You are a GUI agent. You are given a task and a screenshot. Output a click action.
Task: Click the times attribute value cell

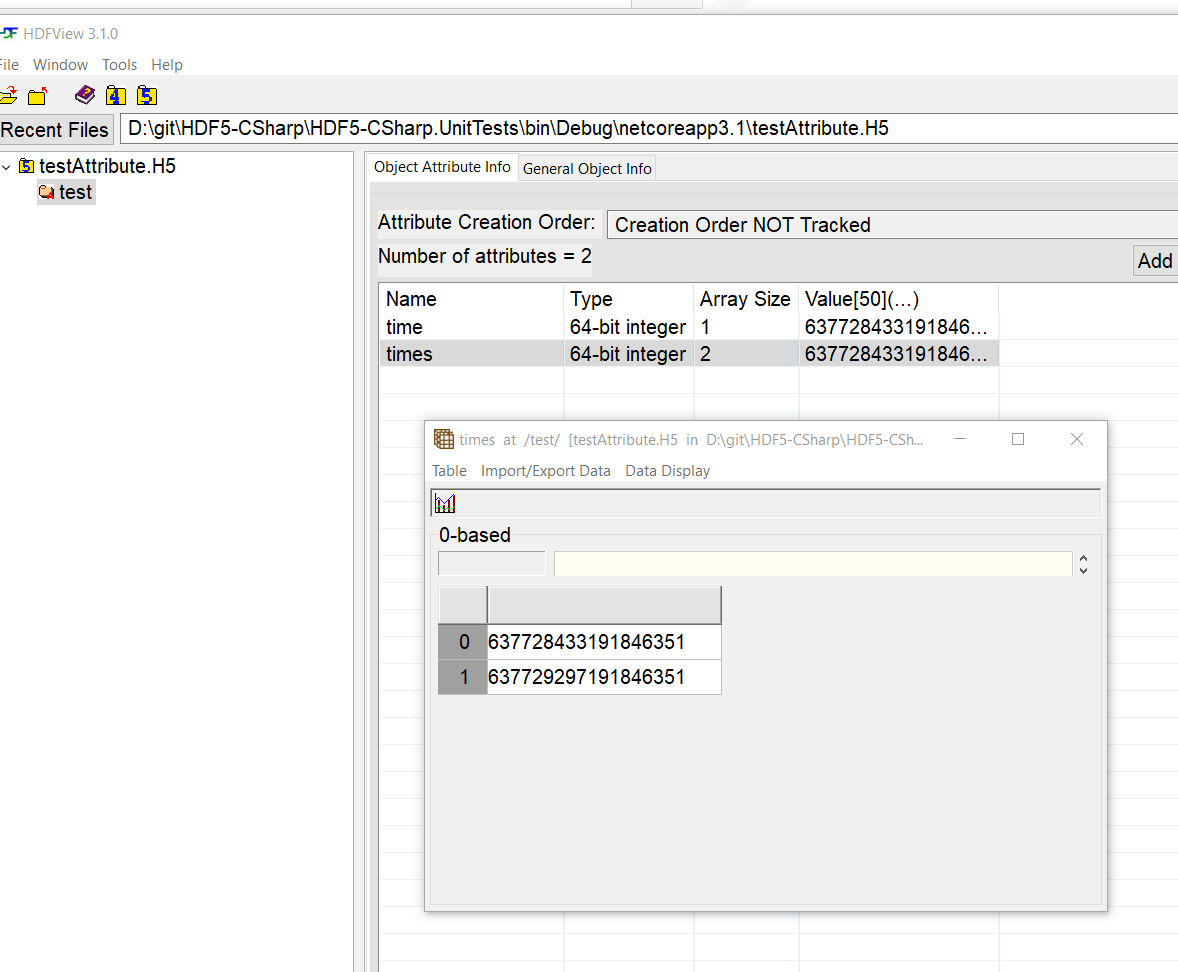click(x=899, y=354)
